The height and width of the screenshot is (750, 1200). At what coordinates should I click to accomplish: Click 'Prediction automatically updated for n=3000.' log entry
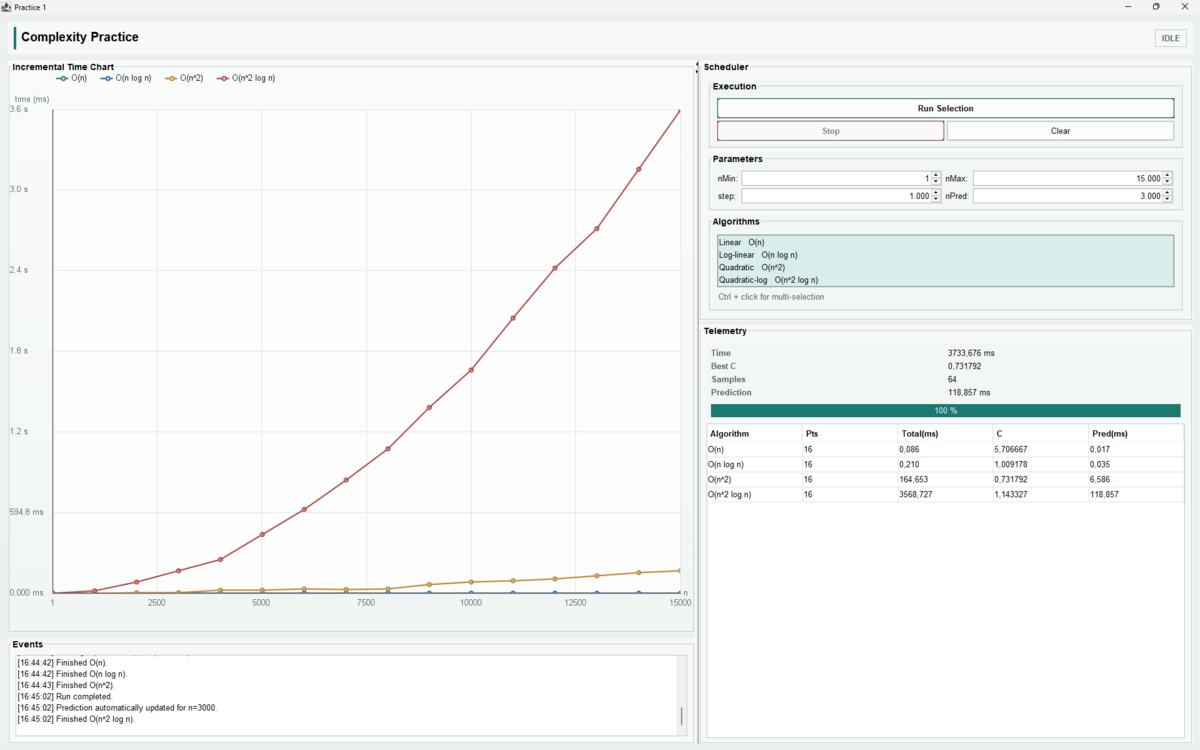117,707
